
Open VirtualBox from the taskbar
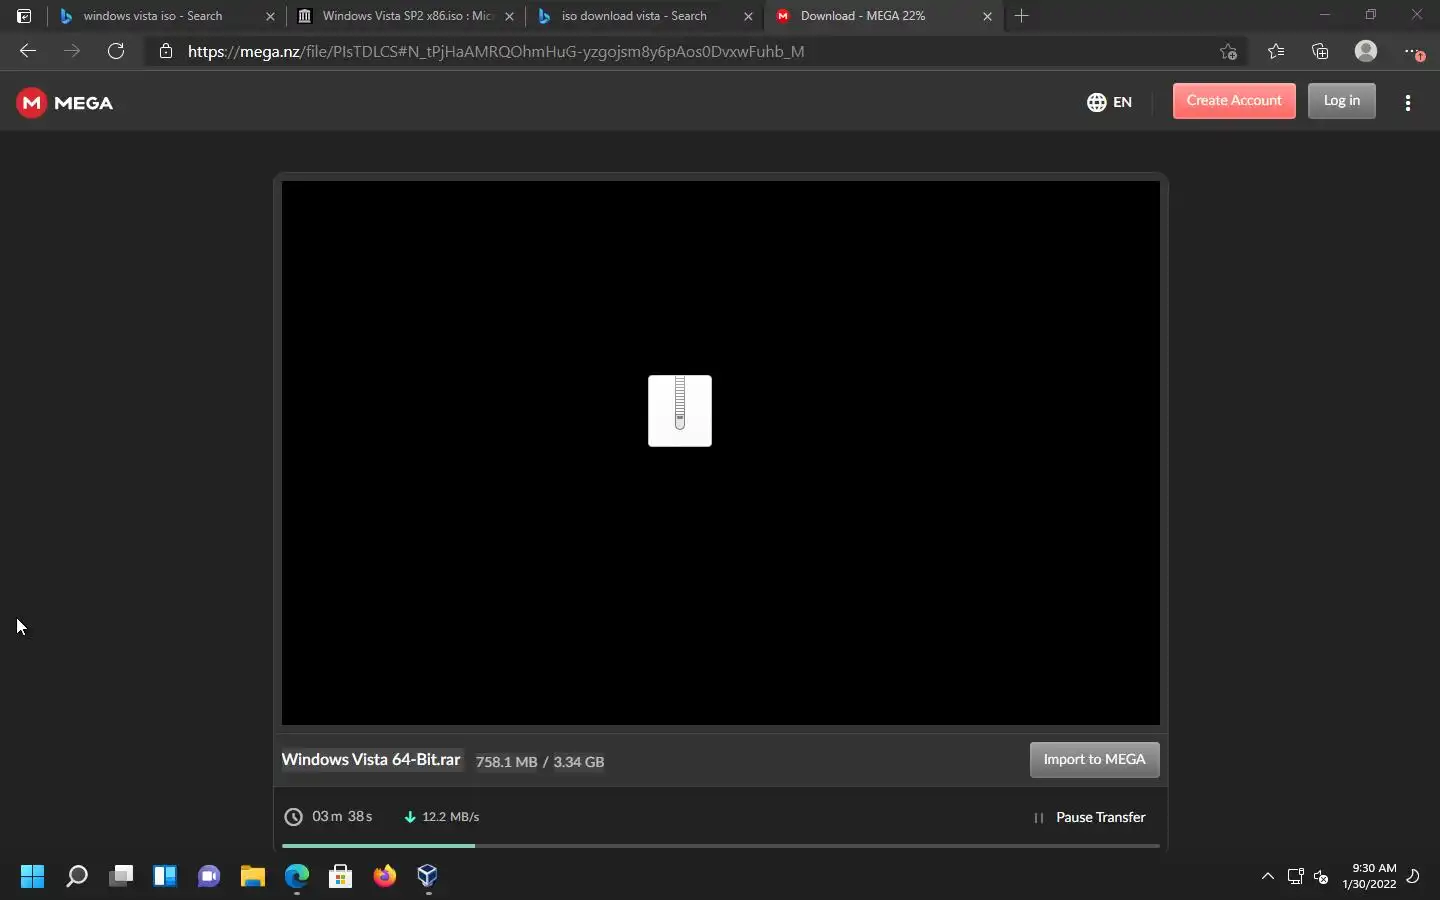pyautogui.click(x=428, y=877)
